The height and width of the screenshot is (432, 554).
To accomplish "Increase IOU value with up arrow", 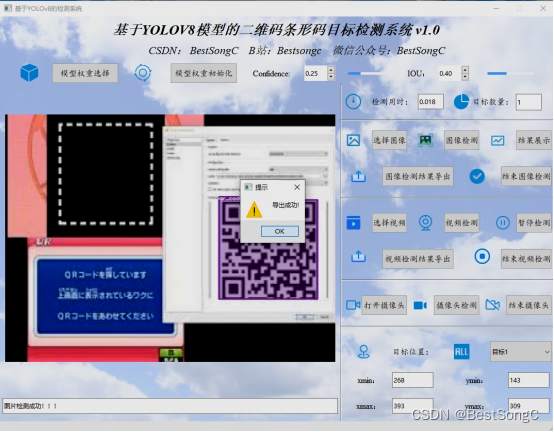I will tap(465, 70).
